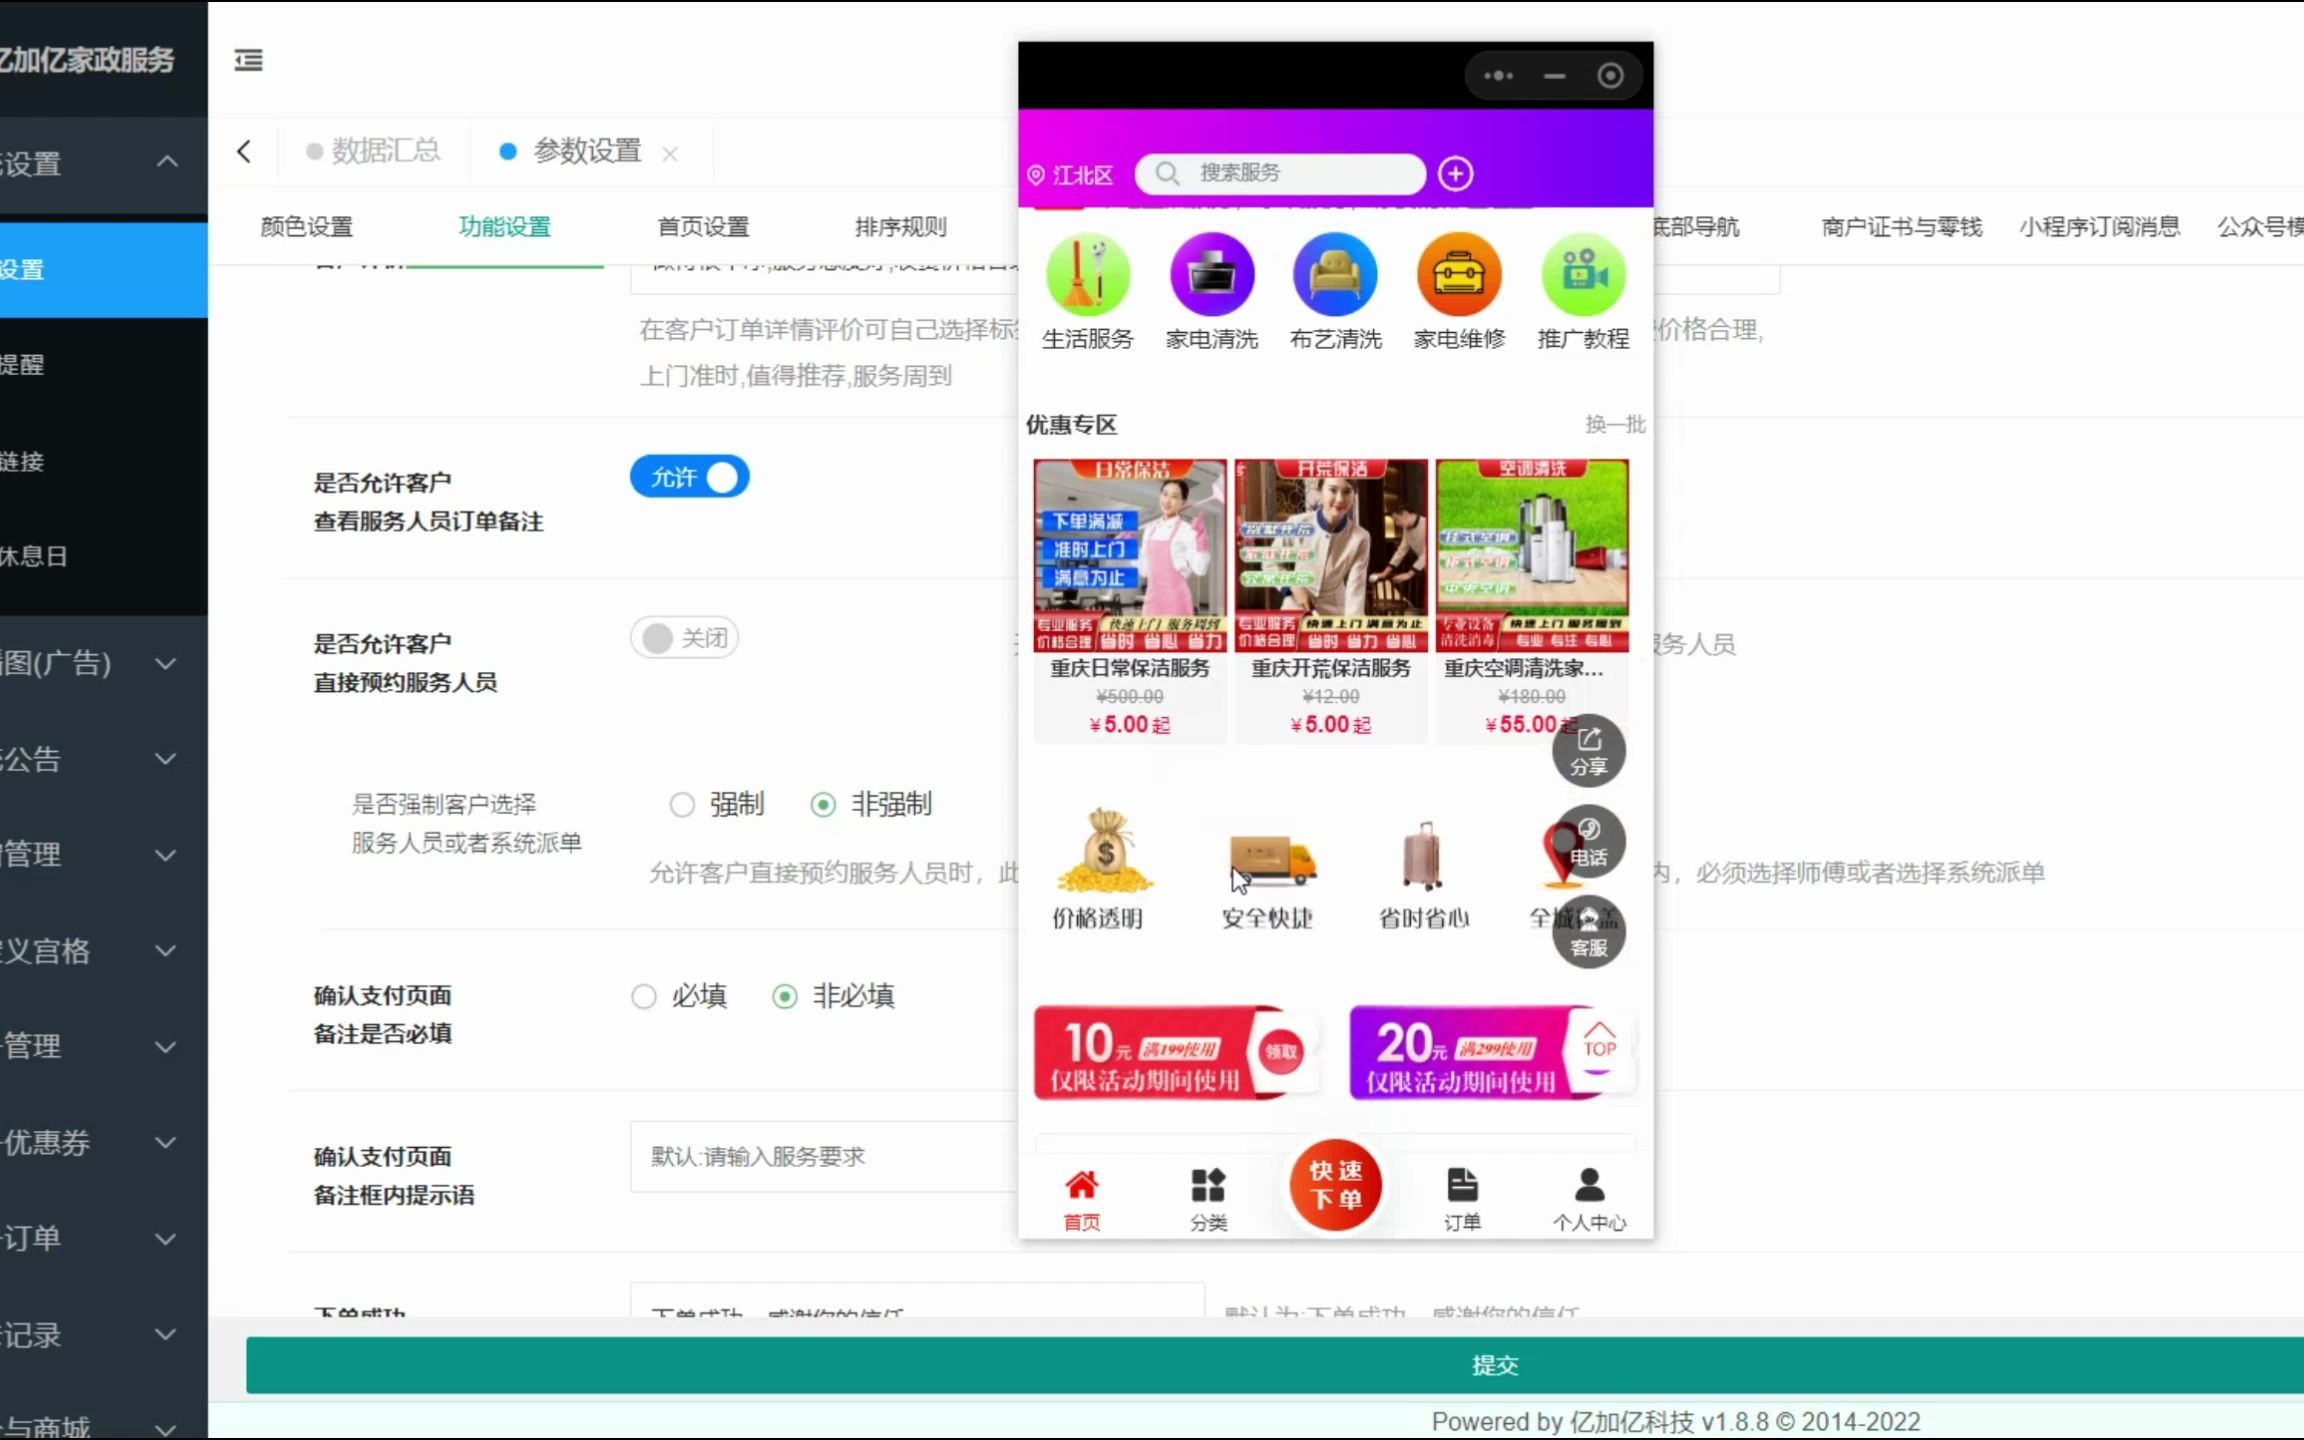The width and height of the screenshot is (2304, 1440).
Task: Toggle the 关闭 switch for direct booking
Action: point(685,638)
